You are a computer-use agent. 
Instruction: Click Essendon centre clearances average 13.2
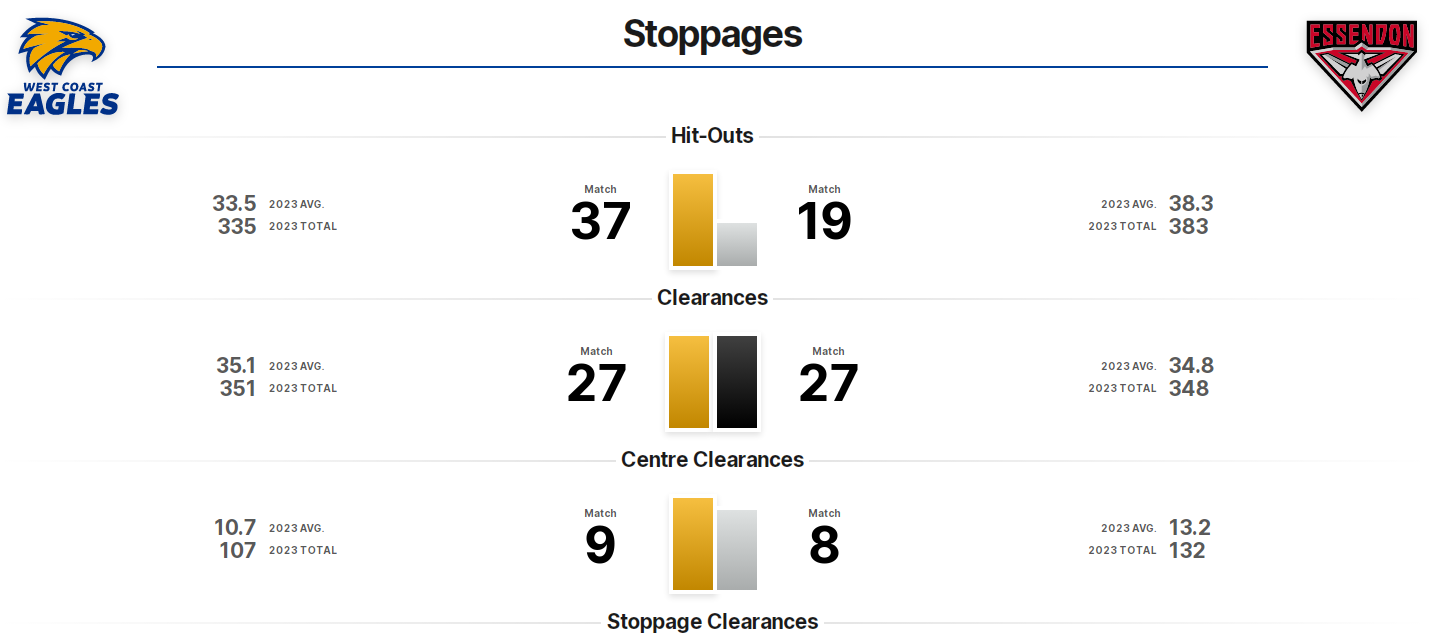[x=1190, y=528]
